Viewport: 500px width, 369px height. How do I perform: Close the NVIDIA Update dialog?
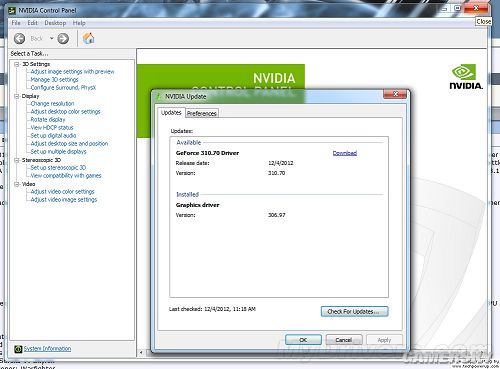(x=395, y=94)
